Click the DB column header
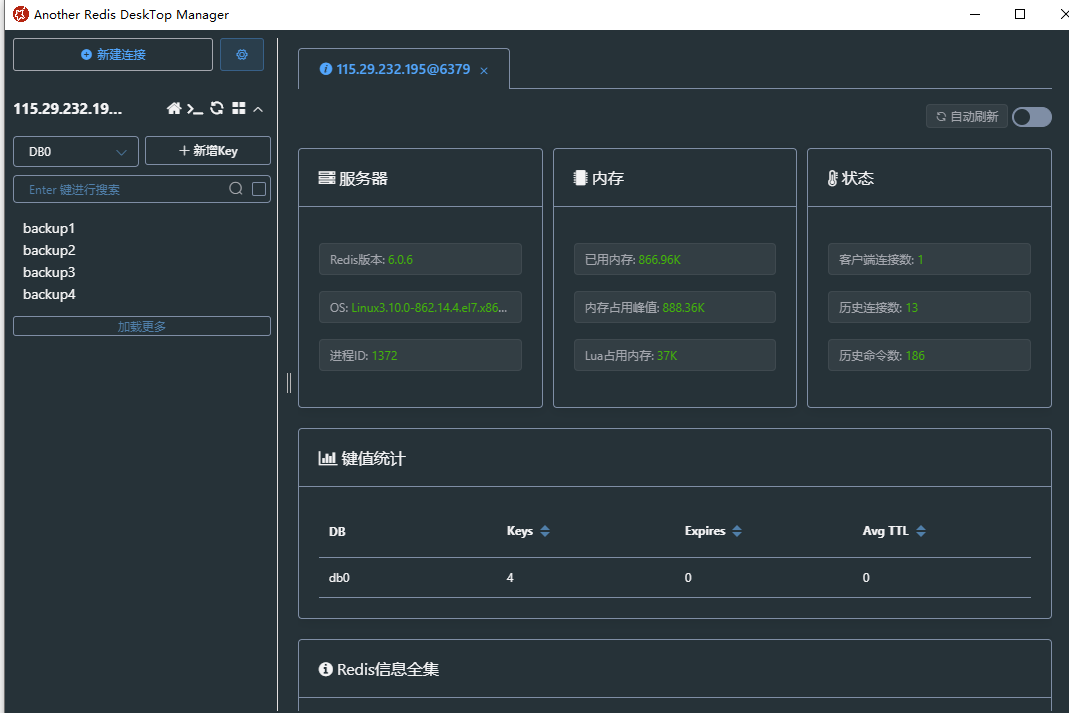Image resolution: width=1069 pixels, height=713 pixels. pyautogui.click(x=337, y=531)
